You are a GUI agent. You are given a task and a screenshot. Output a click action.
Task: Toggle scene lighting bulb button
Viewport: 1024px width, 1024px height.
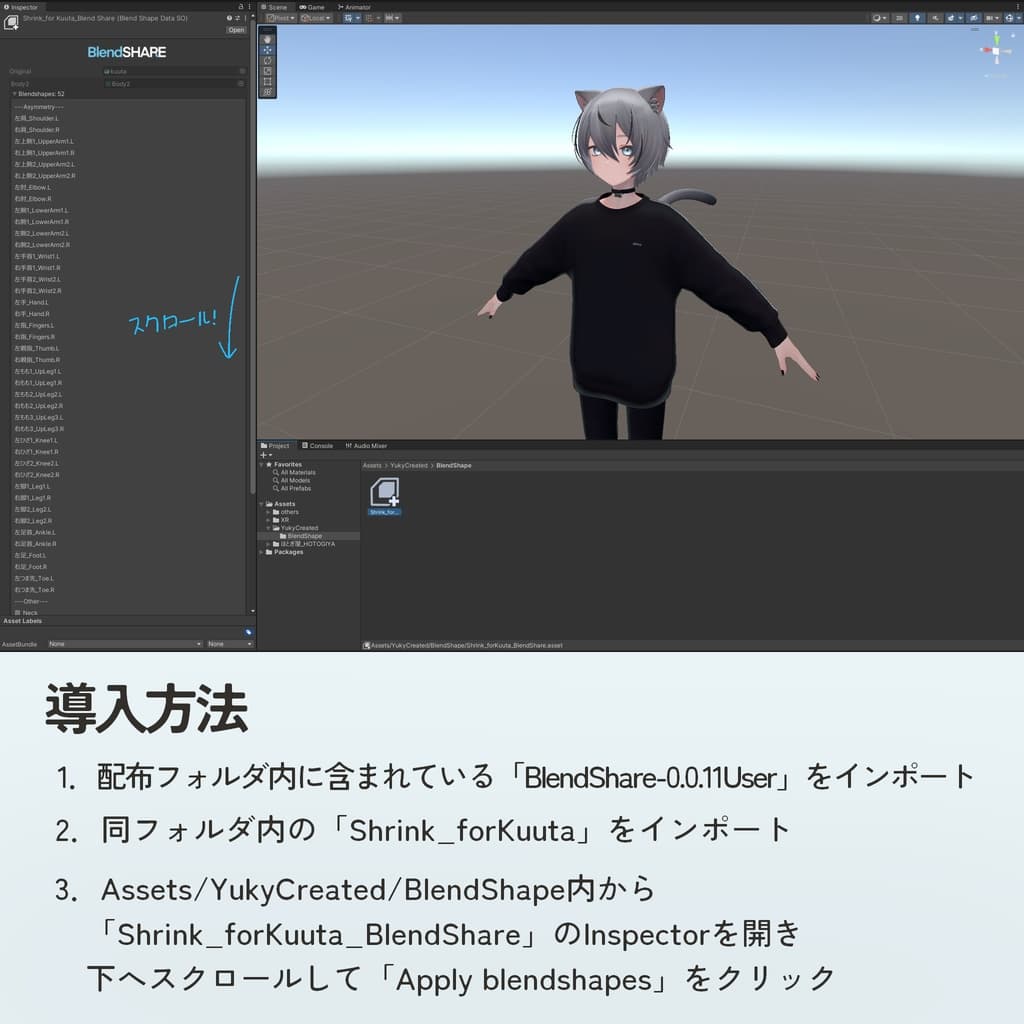[x=917, y=18]
